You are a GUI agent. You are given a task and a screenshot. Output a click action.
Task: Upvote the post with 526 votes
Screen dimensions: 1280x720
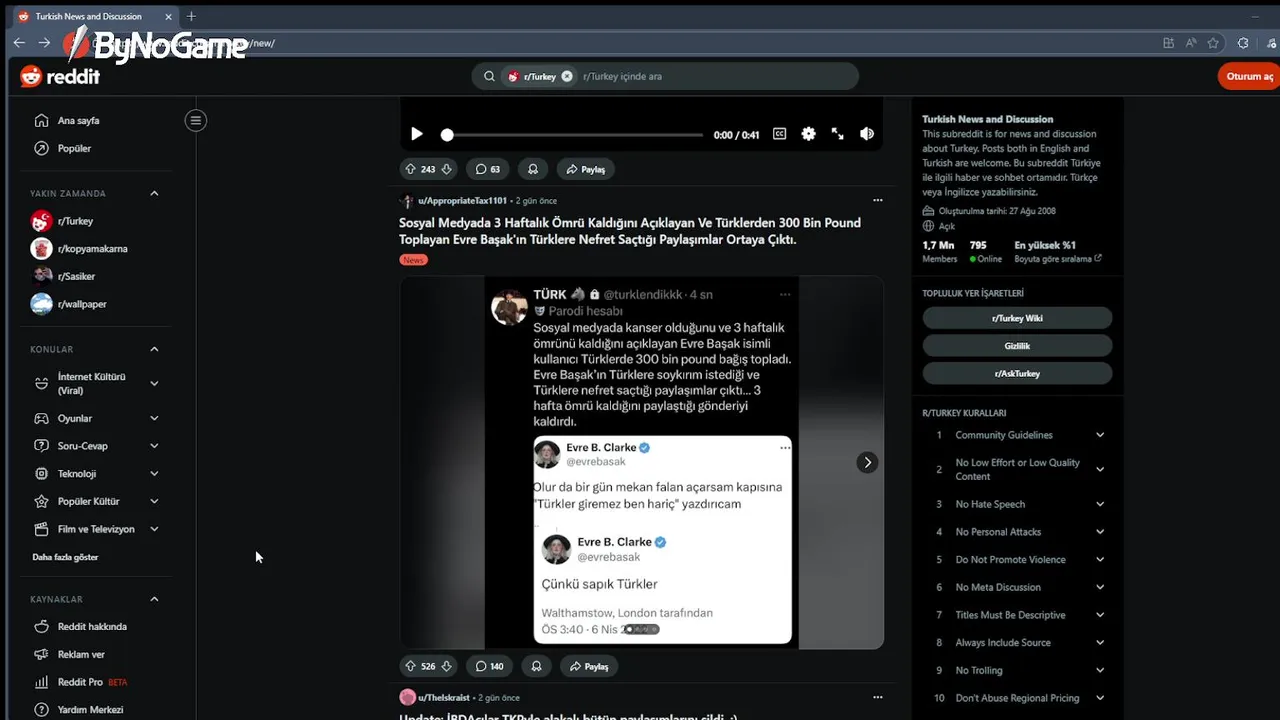click(410, 666)
